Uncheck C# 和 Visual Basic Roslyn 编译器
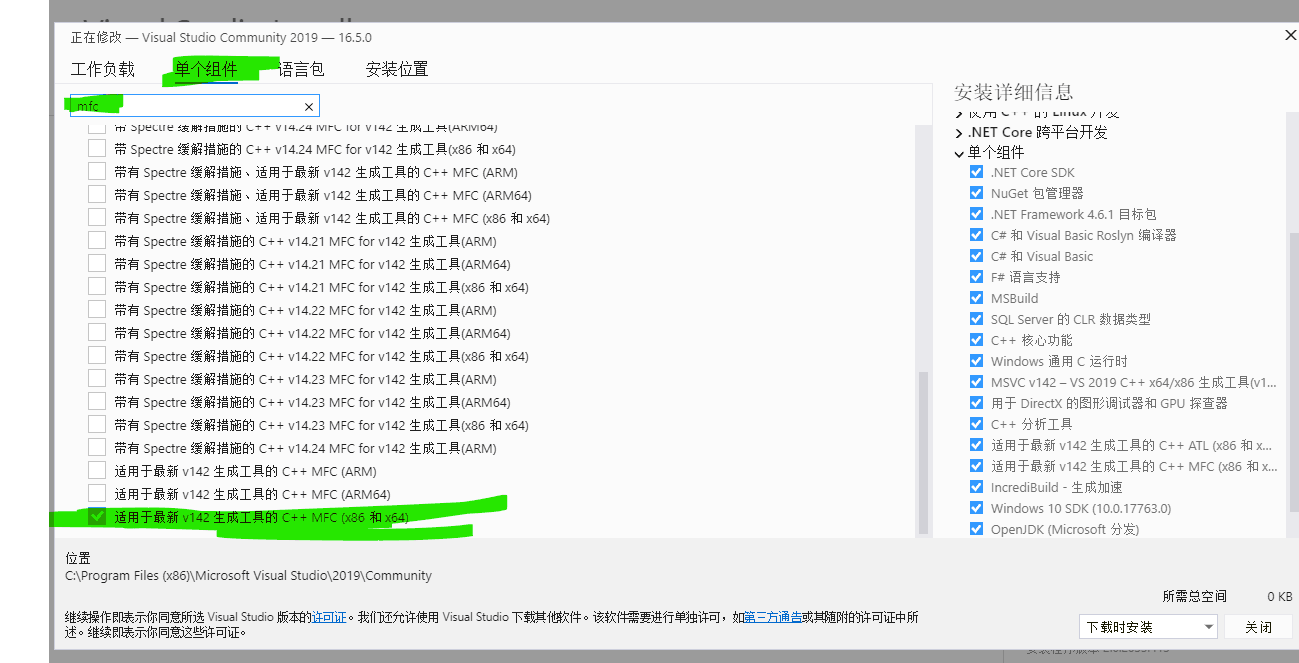The image size is (1299, 663). [976, 235]
